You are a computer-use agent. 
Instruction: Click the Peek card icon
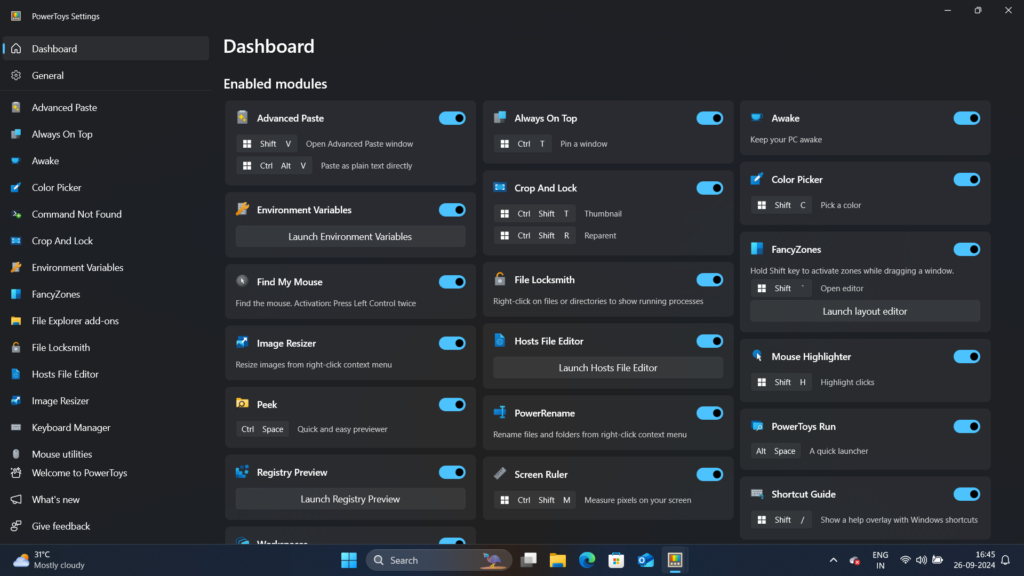coord(242,404)
